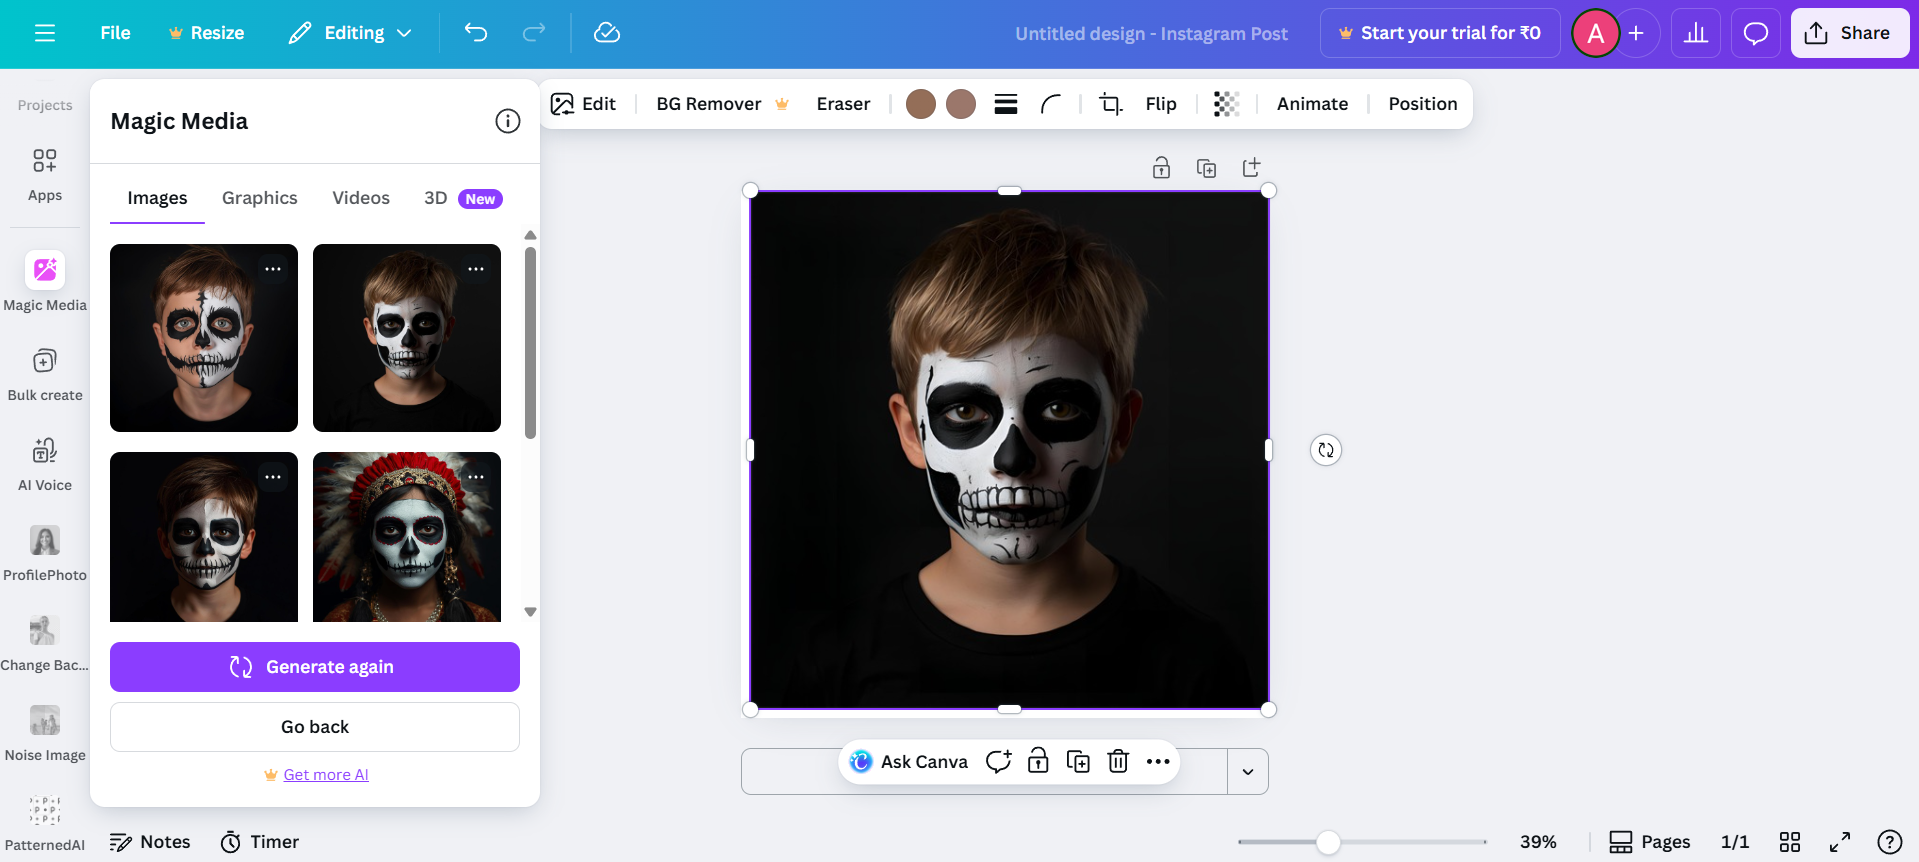Open the transparency checkerboard icon
This screenshot has width=1919, height=862.
(x=1226, y=104)
